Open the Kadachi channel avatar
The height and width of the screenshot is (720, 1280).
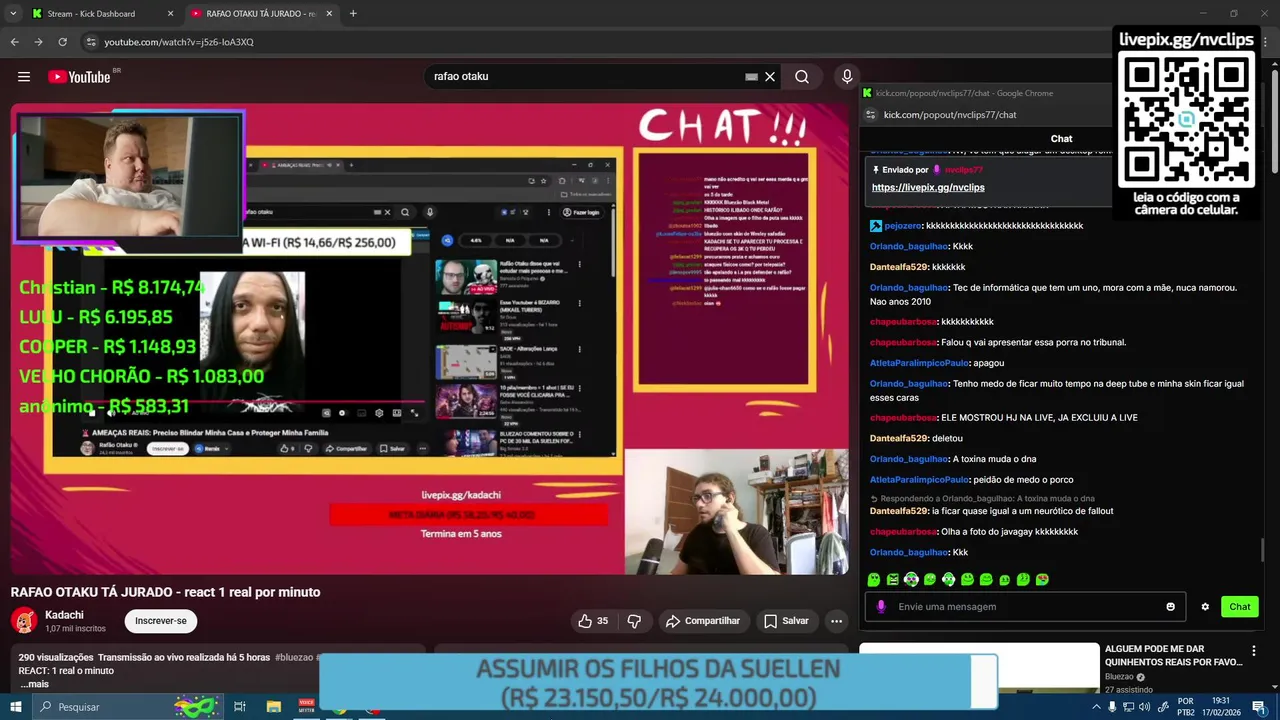click(24, 620)
